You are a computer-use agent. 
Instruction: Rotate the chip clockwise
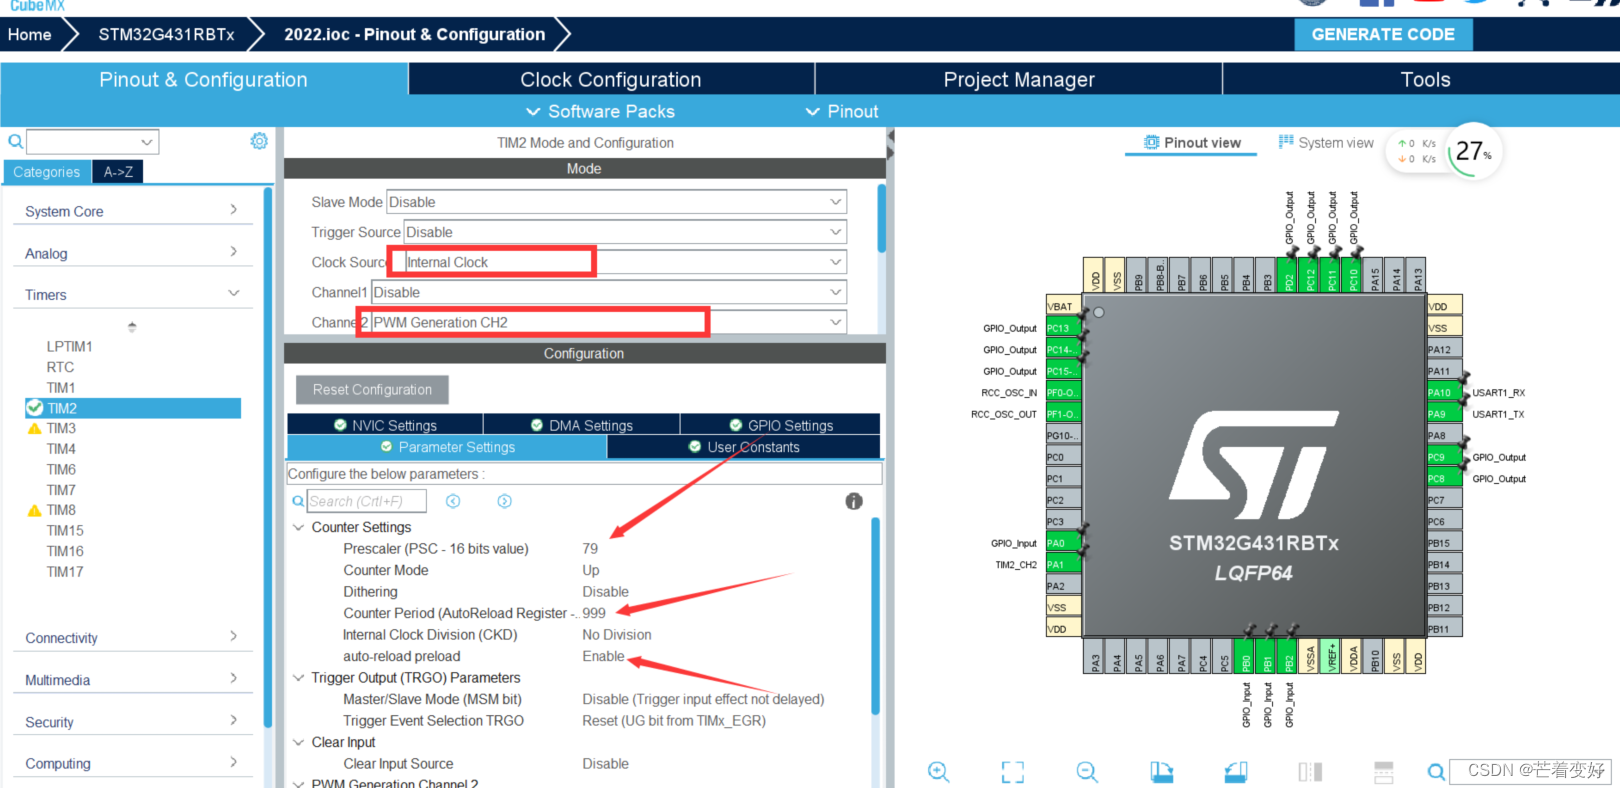tap(1161, 771)
